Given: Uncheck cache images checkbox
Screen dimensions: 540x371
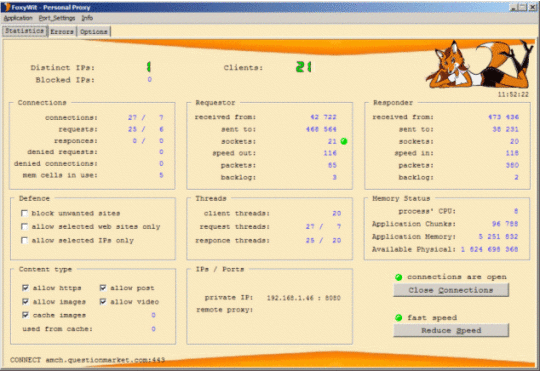Looking at the screenshot, I should click(x=25, y=315).
